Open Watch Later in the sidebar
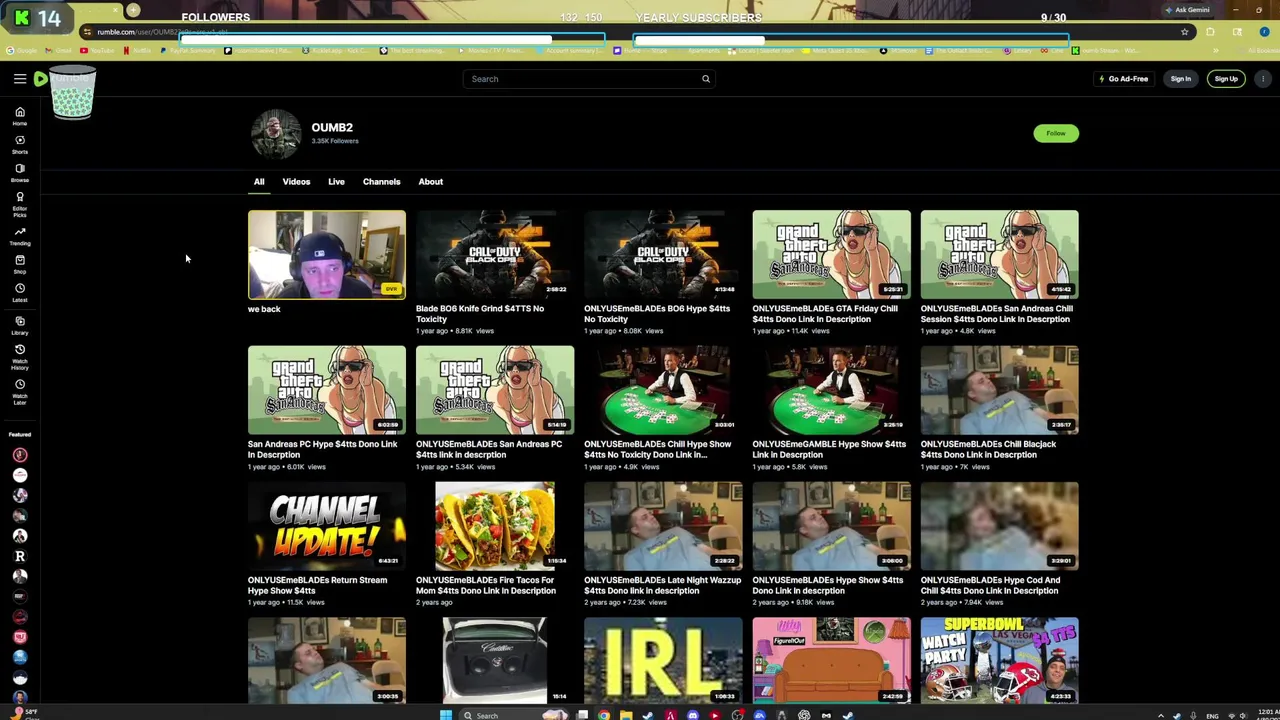Image resolution: width=1280 pixels, height=720 pixels. click(19, 392)
